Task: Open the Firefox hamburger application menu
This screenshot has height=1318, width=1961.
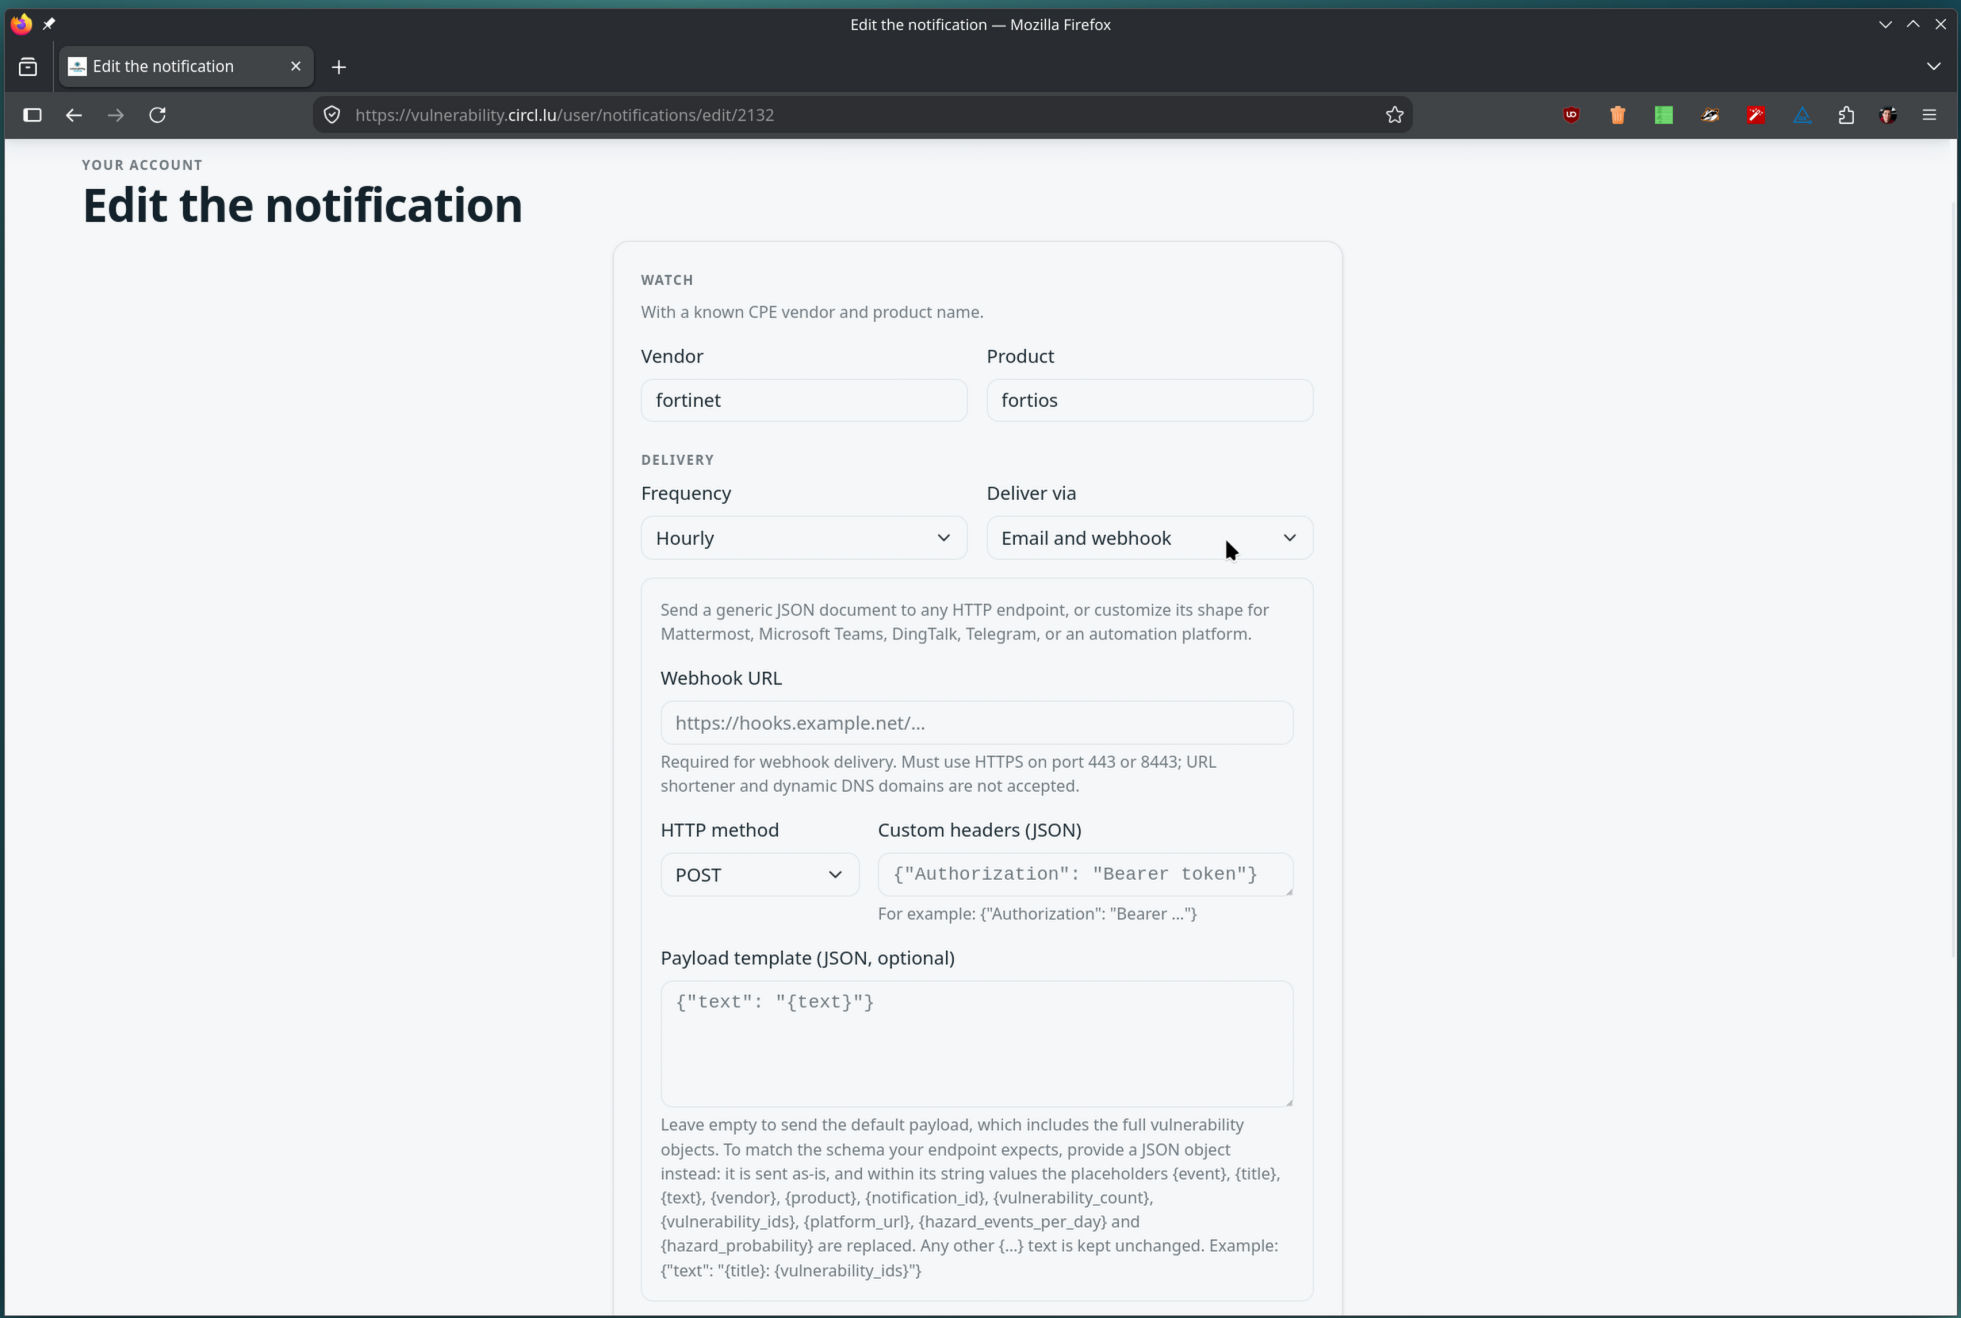Action: [1929, 115]
